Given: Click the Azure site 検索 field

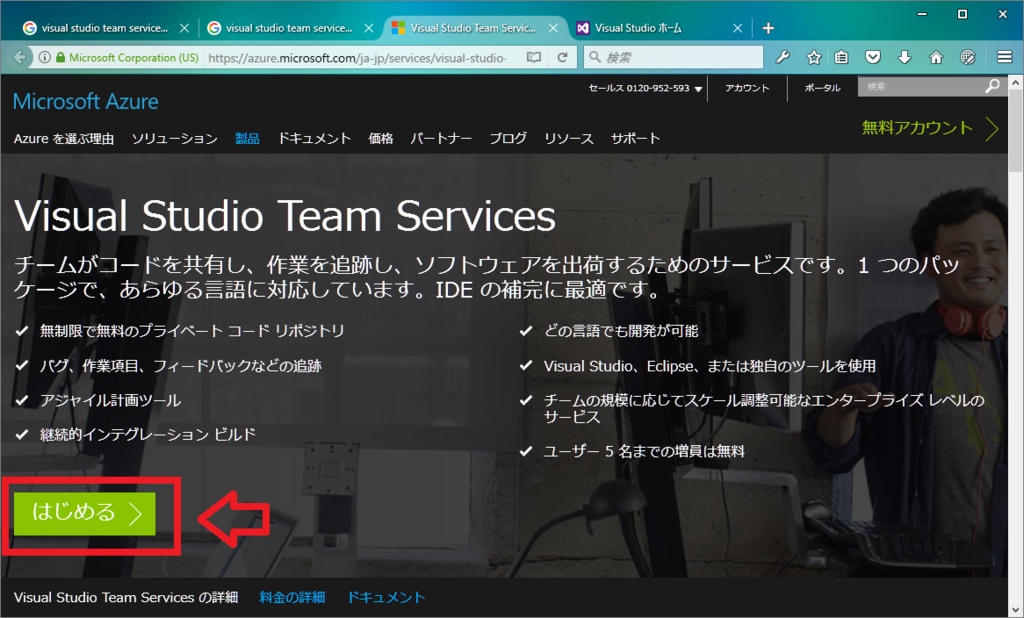Looking at the screenshot, I should [921, 86].
